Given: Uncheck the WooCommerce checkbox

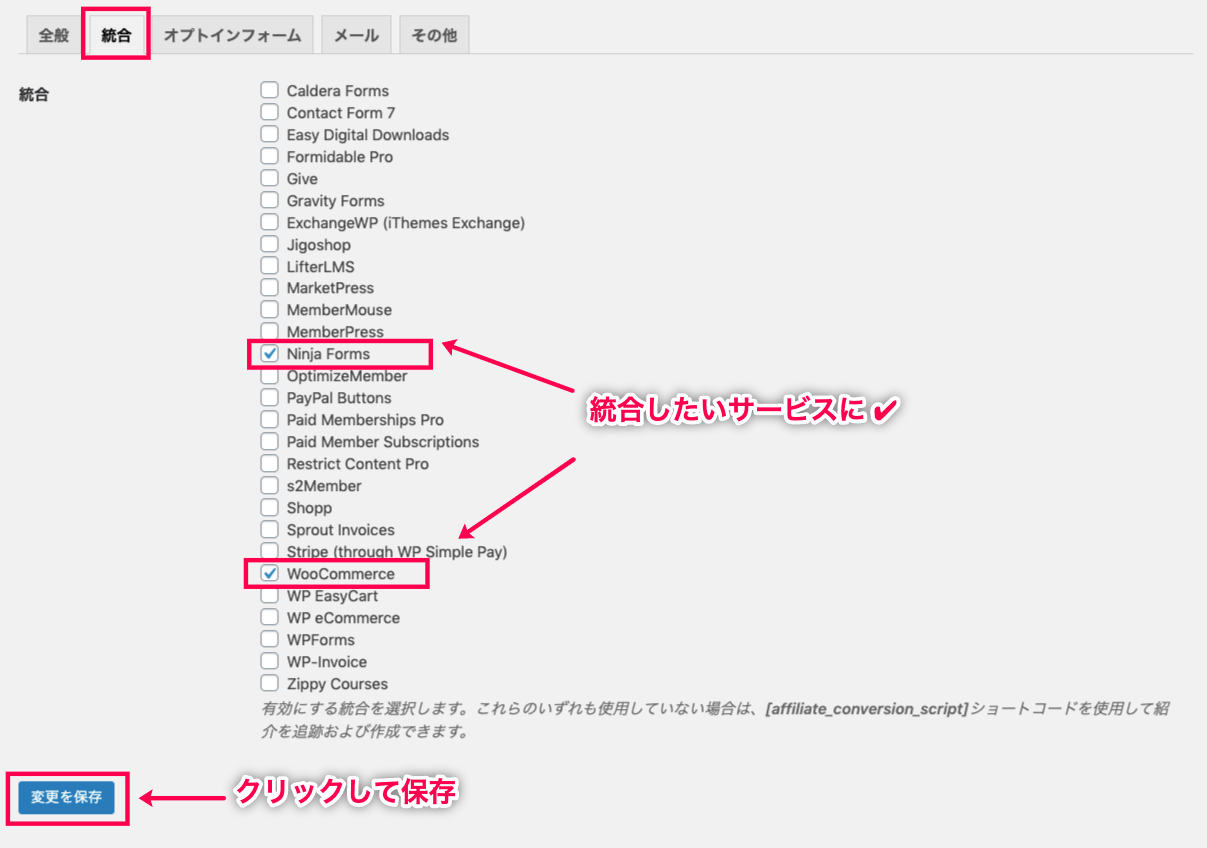Looking at the screenshot, I should (x=269, y=574).
